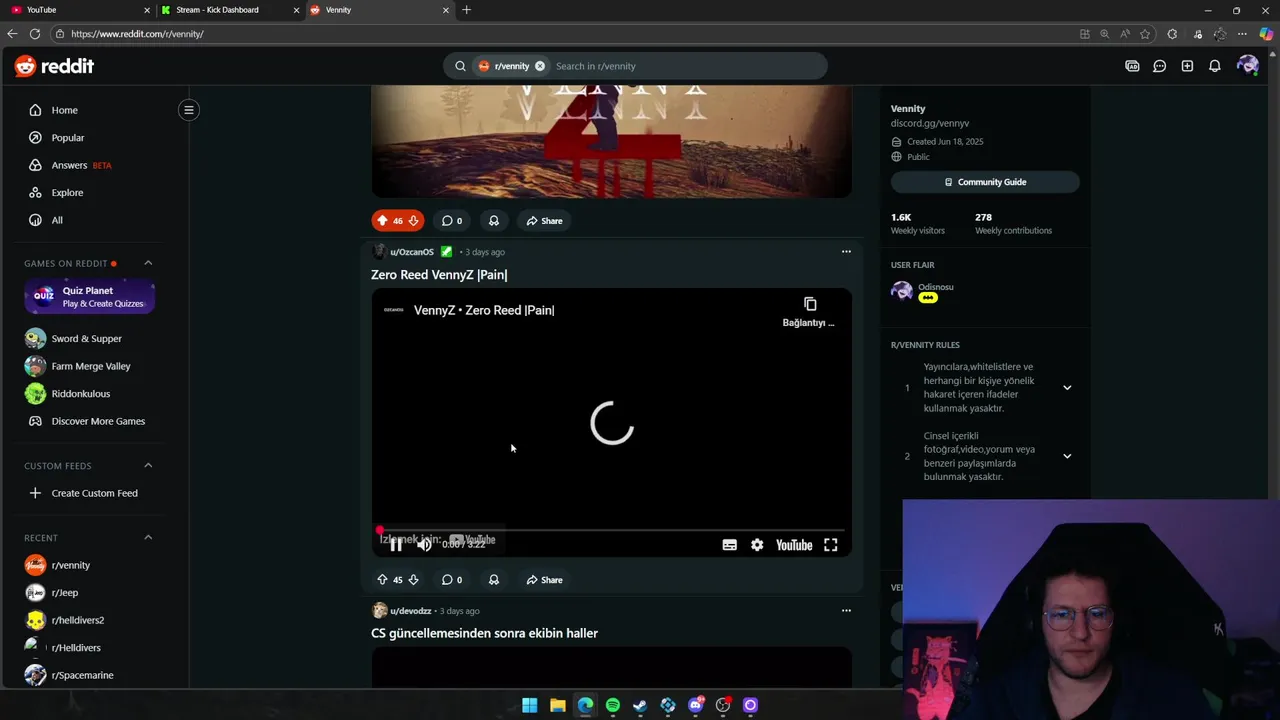Open the Reddit chat icon
Image resolution: width=1280 pixels, height=720 pixels.
pyautogui.click(x=1159, y=66)
